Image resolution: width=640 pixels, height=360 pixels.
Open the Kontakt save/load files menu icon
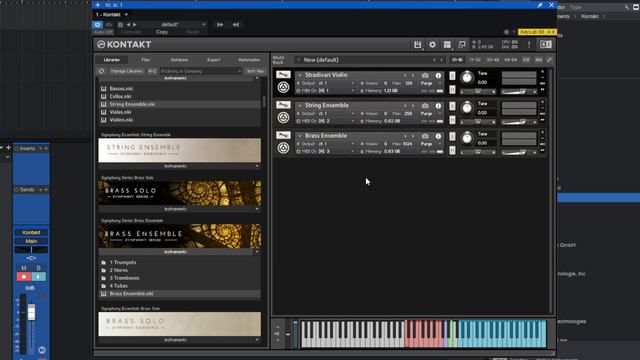tap(417, 44)
